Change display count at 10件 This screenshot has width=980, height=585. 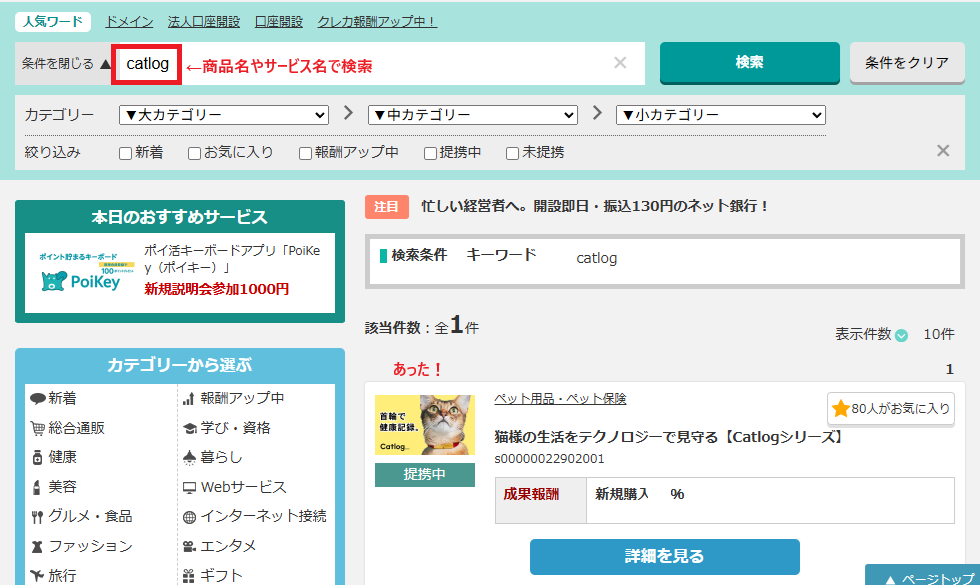point(939,334)
